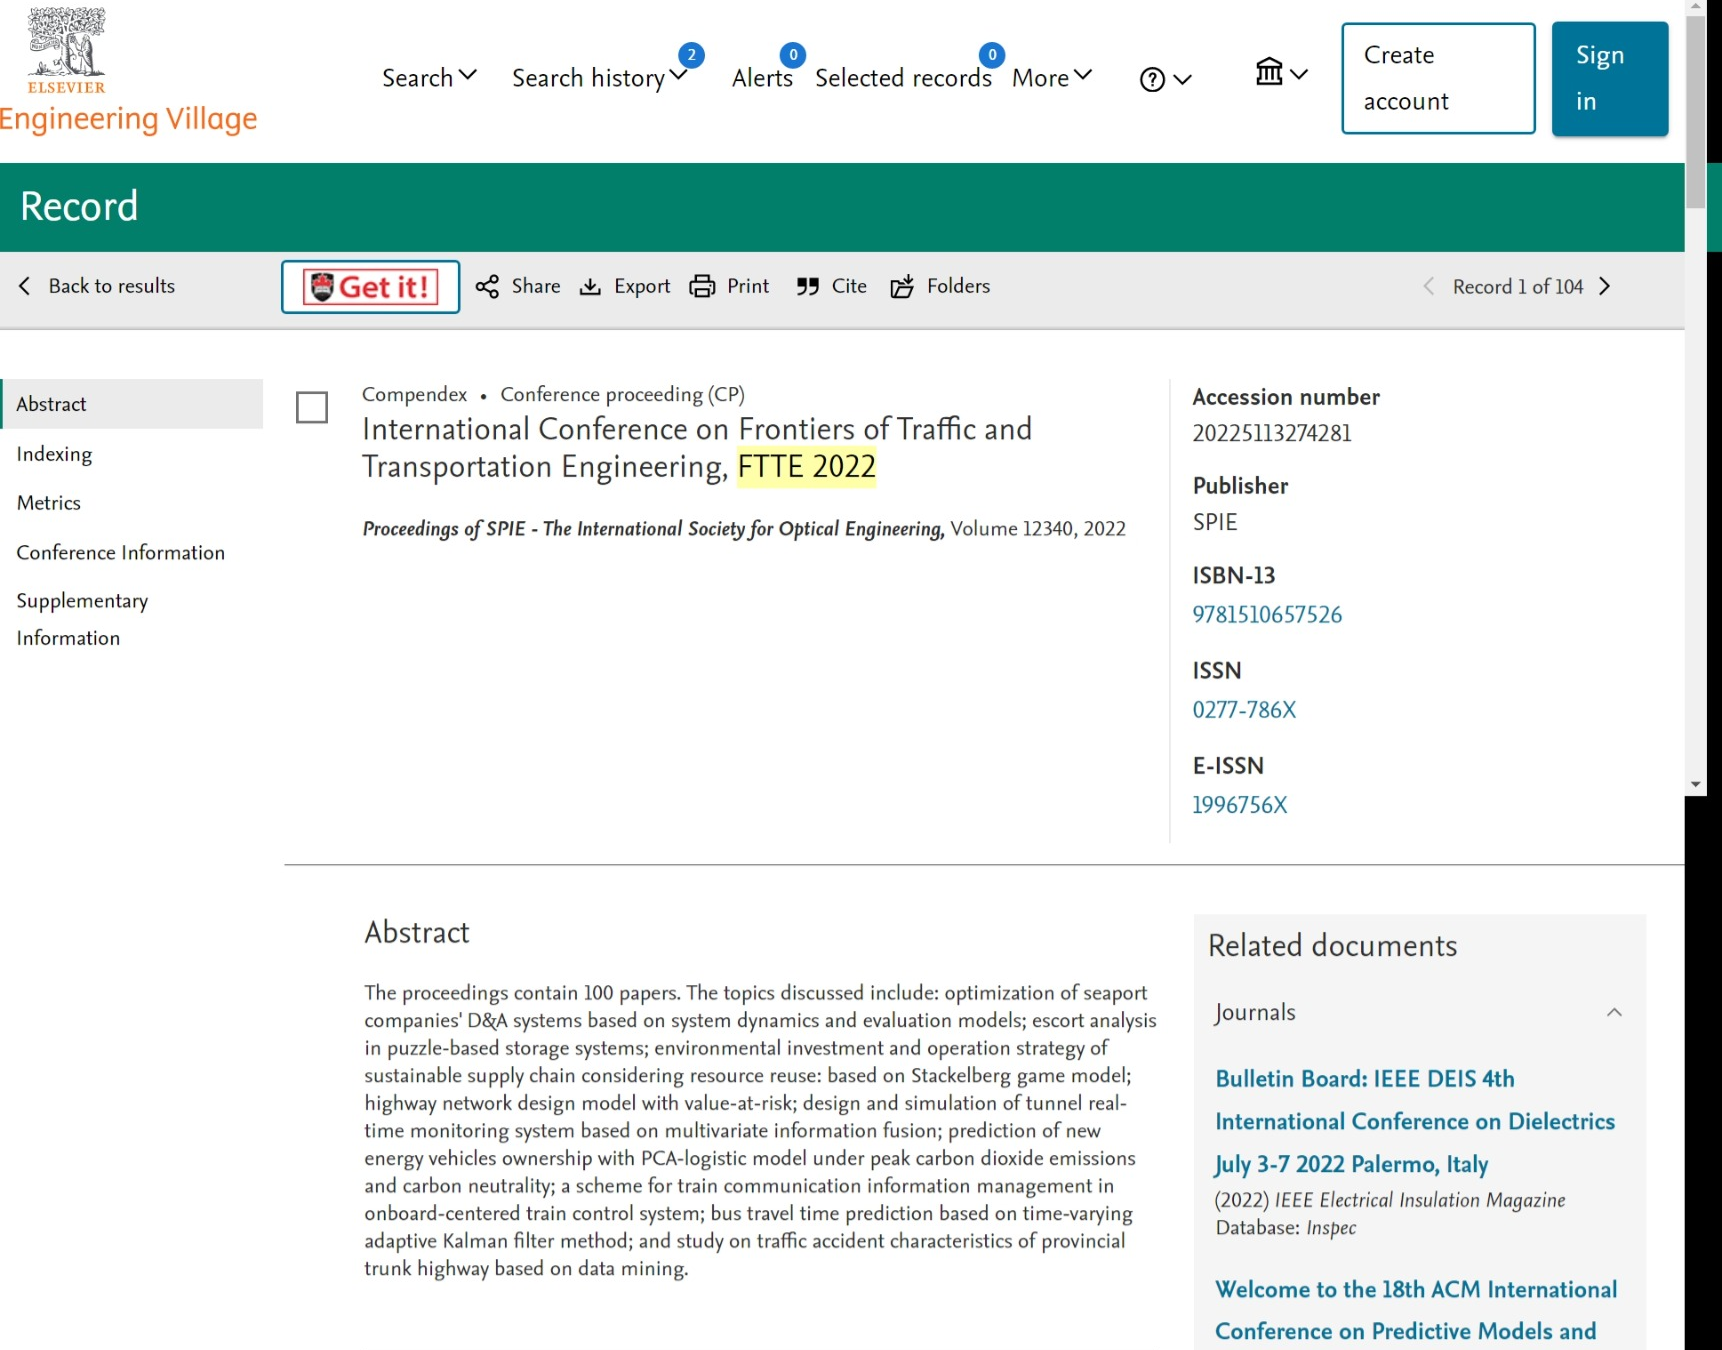Click the page vertical scrollbar thumb
The width and height of the screenshot is (1722, 1350).
pyautogui.click(x=1695, y=112)
